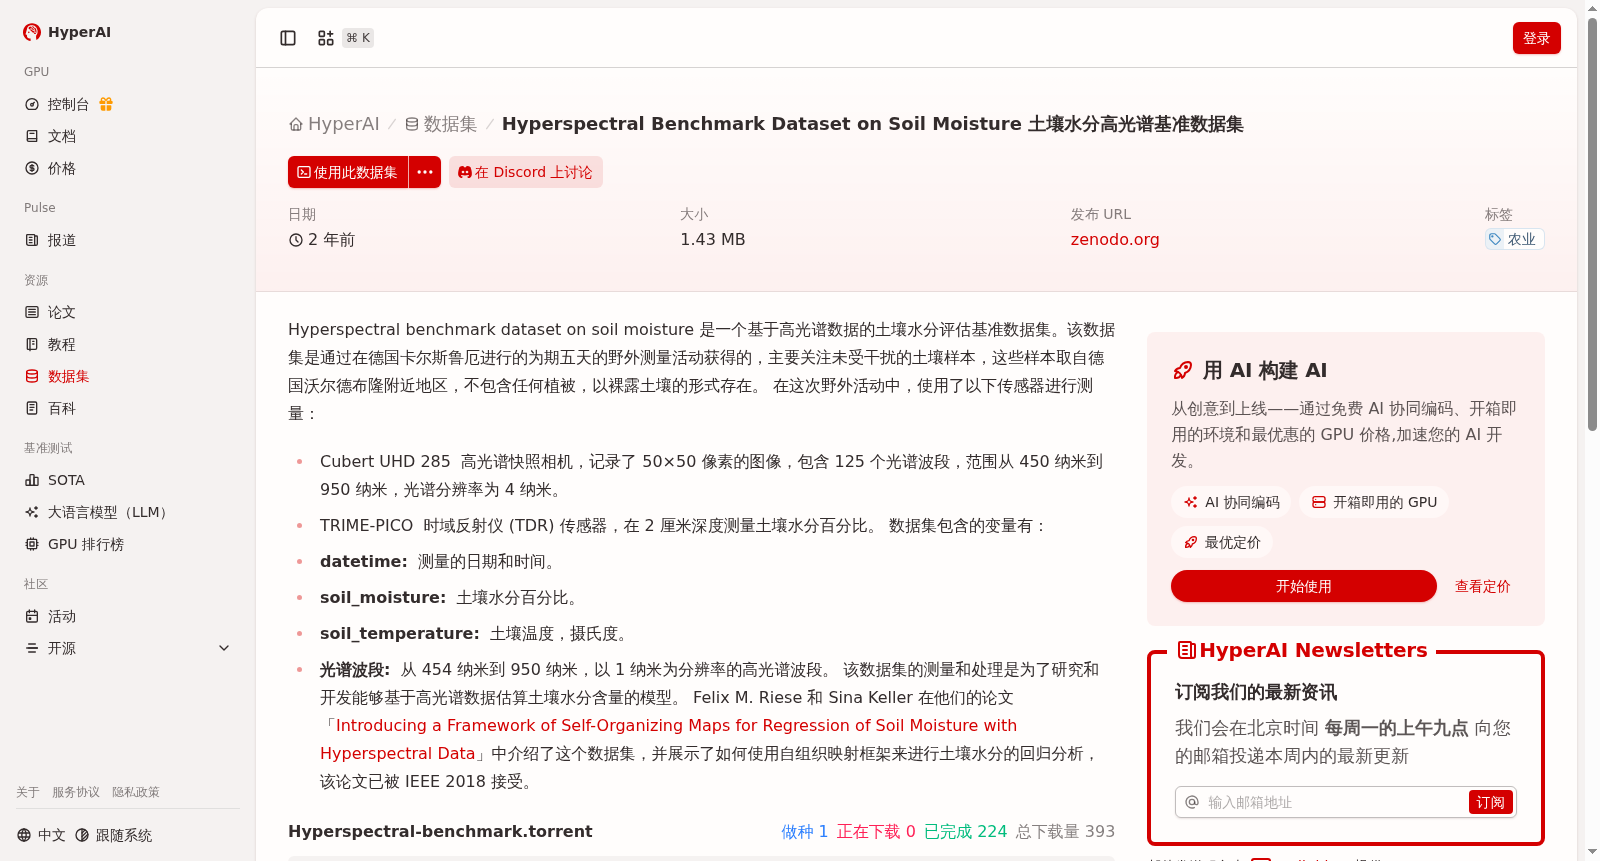This screenshot has height=861, width=1600.
Task: Open the 跟随系统 theme selector
Action: 114,835
